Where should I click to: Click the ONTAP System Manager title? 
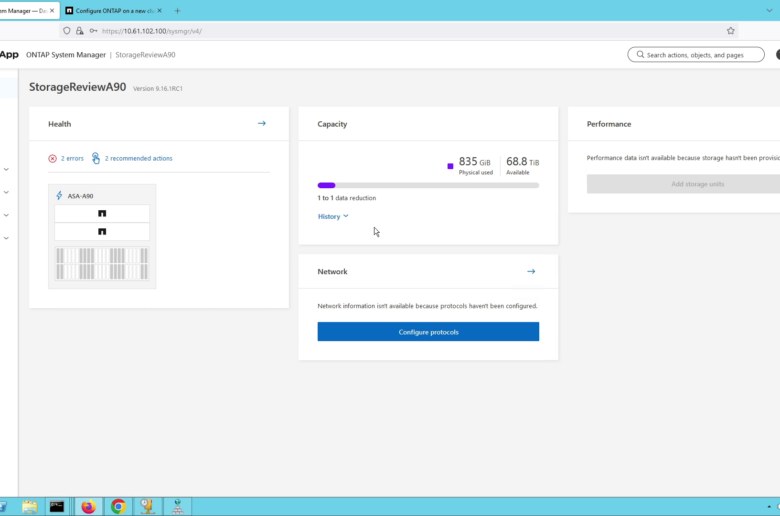(x=66, y=55)
